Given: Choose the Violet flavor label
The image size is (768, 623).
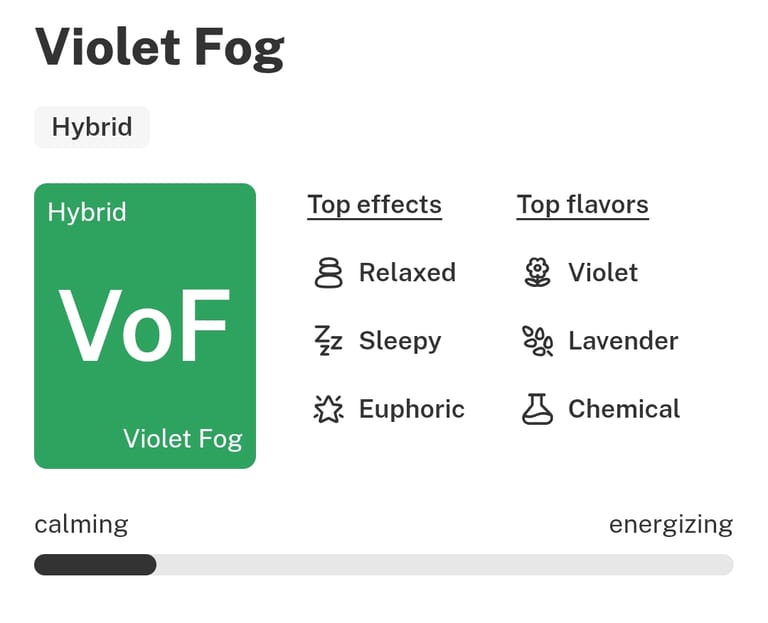Looking at the screenshot, I should [x=603, y=273].
